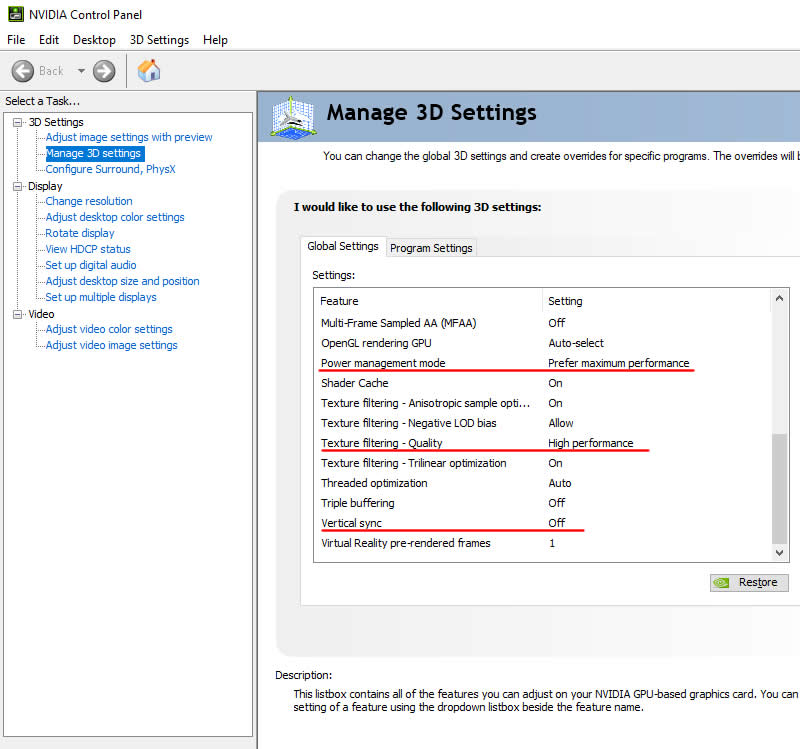Open Set up multiple displays
This screenshot has width=800, height=749.
pos(101,297)
